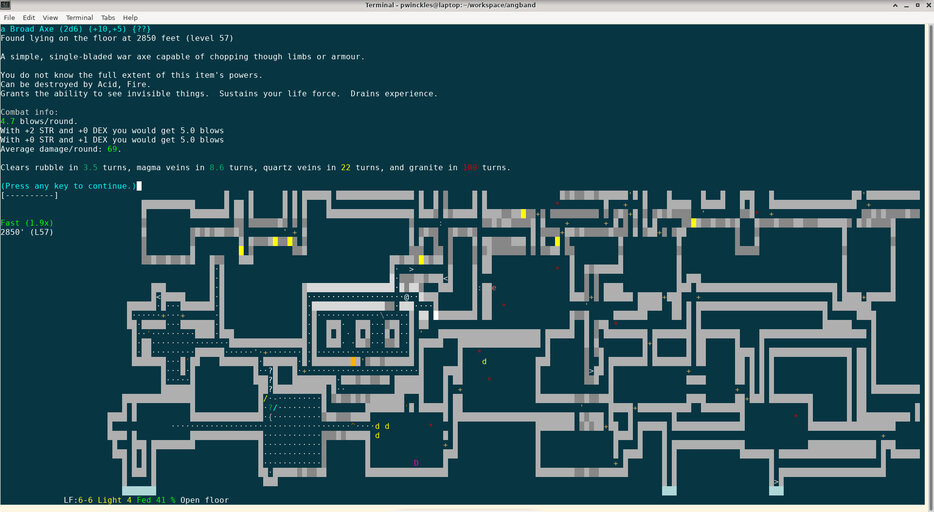Click the LF:6-6 level feeling status
The height and width of the screenshot is (512, 934).
click(x=78, y=499)
